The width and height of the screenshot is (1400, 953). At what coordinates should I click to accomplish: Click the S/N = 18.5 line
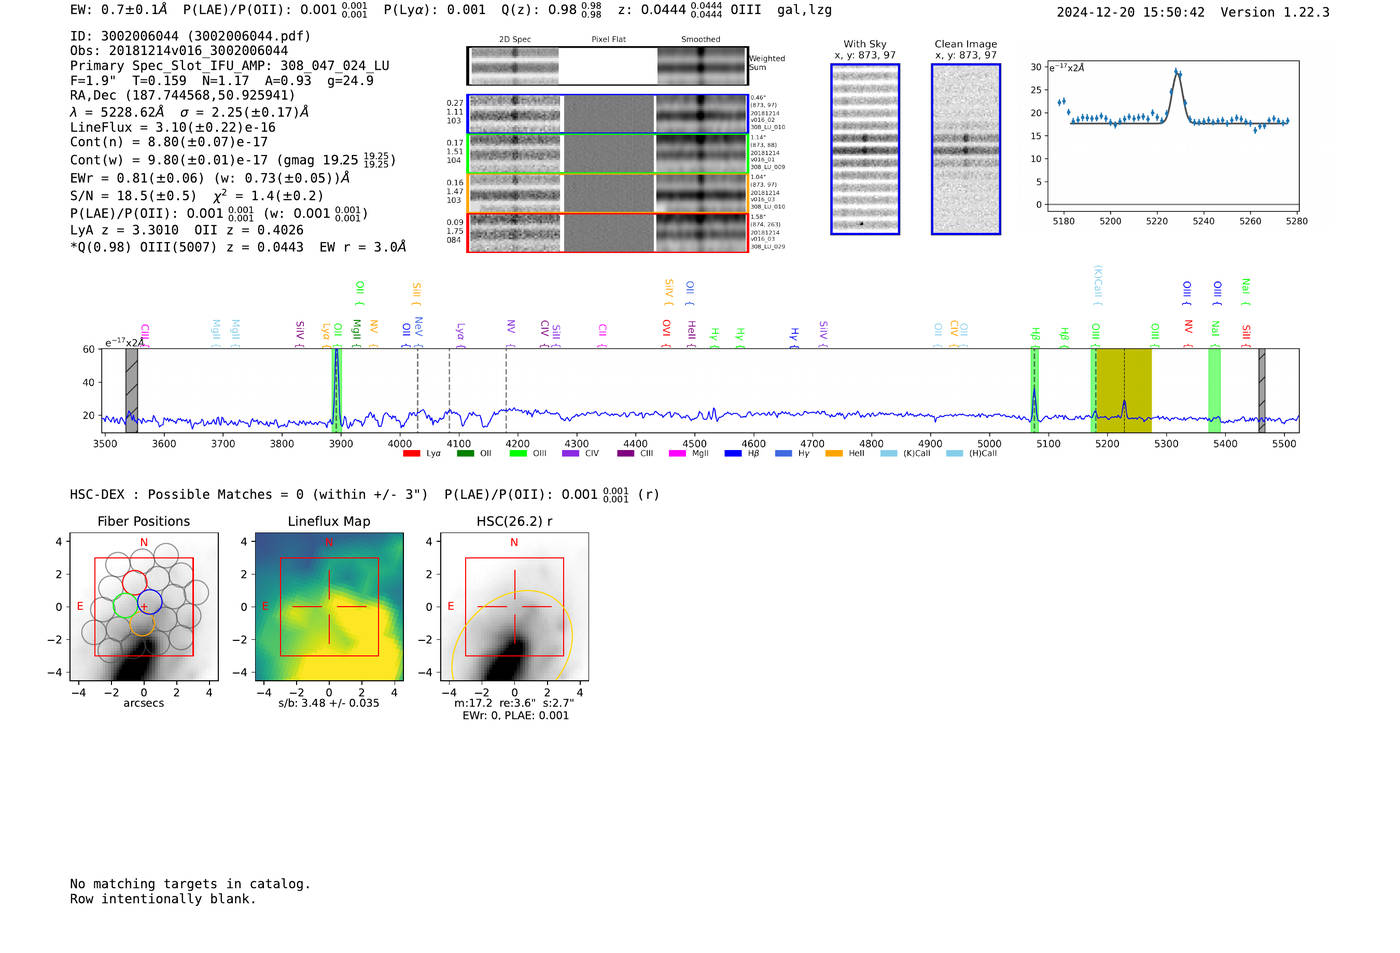[197, 196]
